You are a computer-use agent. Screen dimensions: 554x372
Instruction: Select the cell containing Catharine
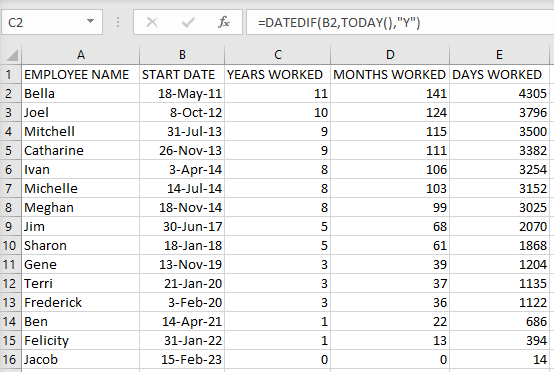click(81, 150)
